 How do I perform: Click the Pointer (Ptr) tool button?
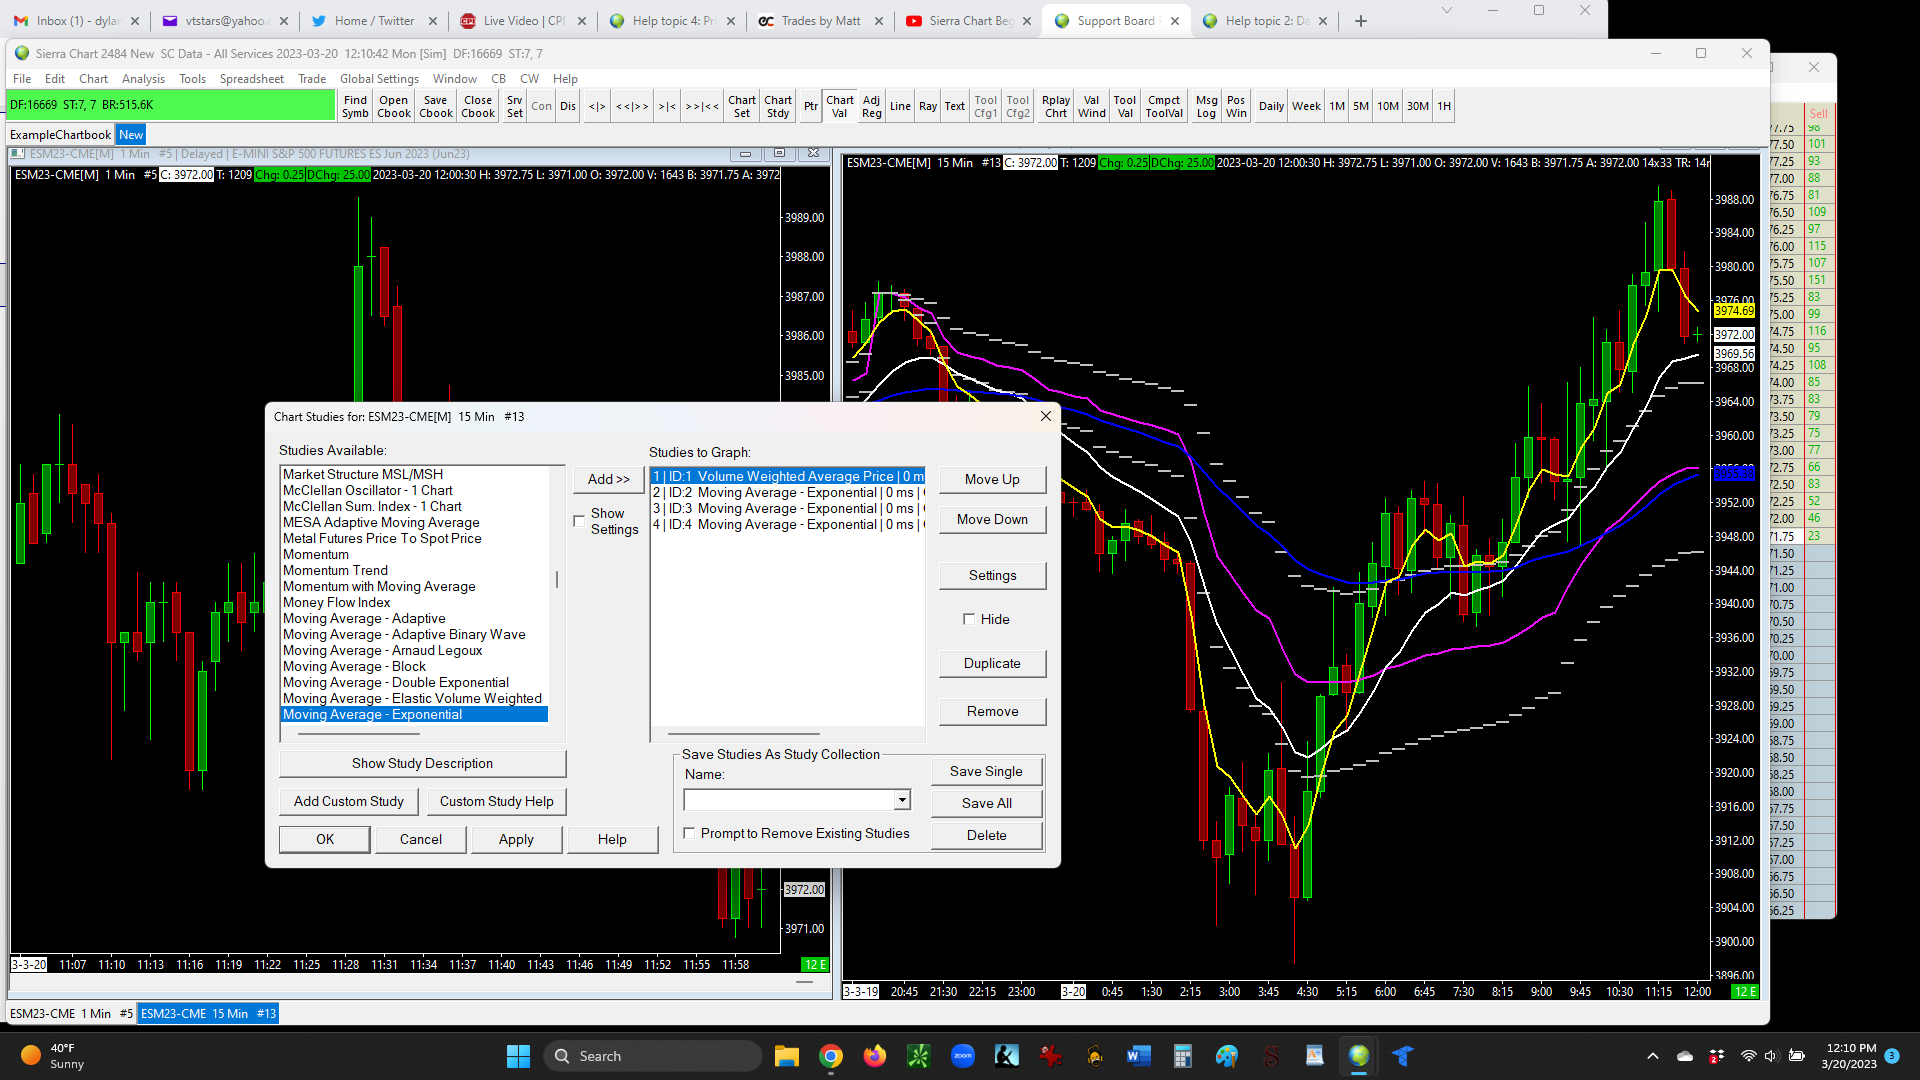[810, 106]
